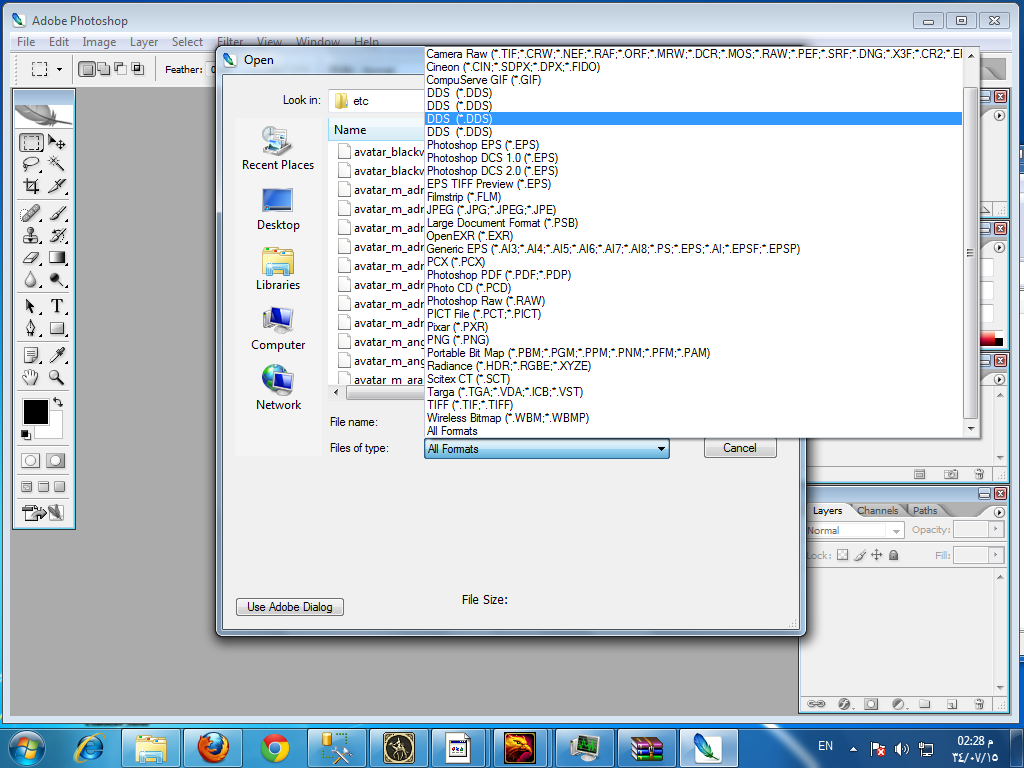Click the foreground color swatch
Image resolution: width=1024 pixels, height=768 pixels.
tap(35, 412)
